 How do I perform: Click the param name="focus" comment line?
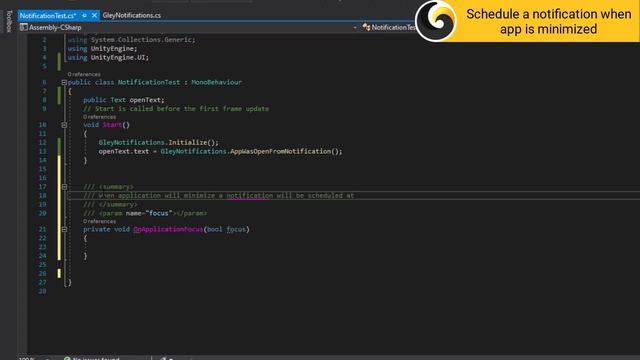(145, 213)
